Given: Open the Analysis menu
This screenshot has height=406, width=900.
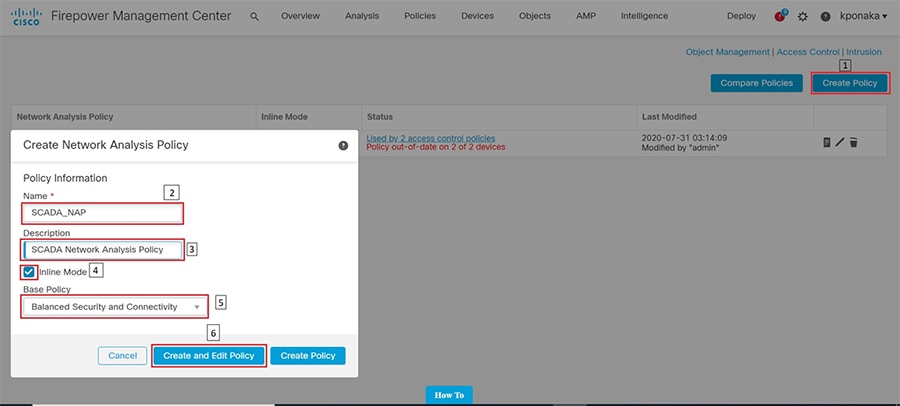Looking at the screenshot, I should [362, 16].
